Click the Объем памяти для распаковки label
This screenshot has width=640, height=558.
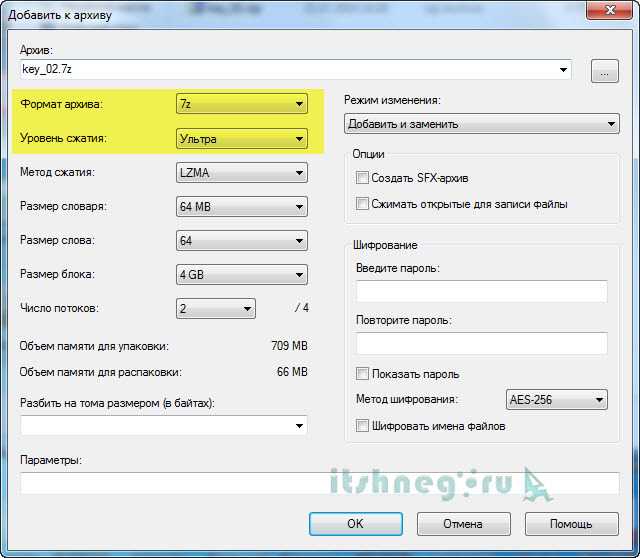point(101,372)
